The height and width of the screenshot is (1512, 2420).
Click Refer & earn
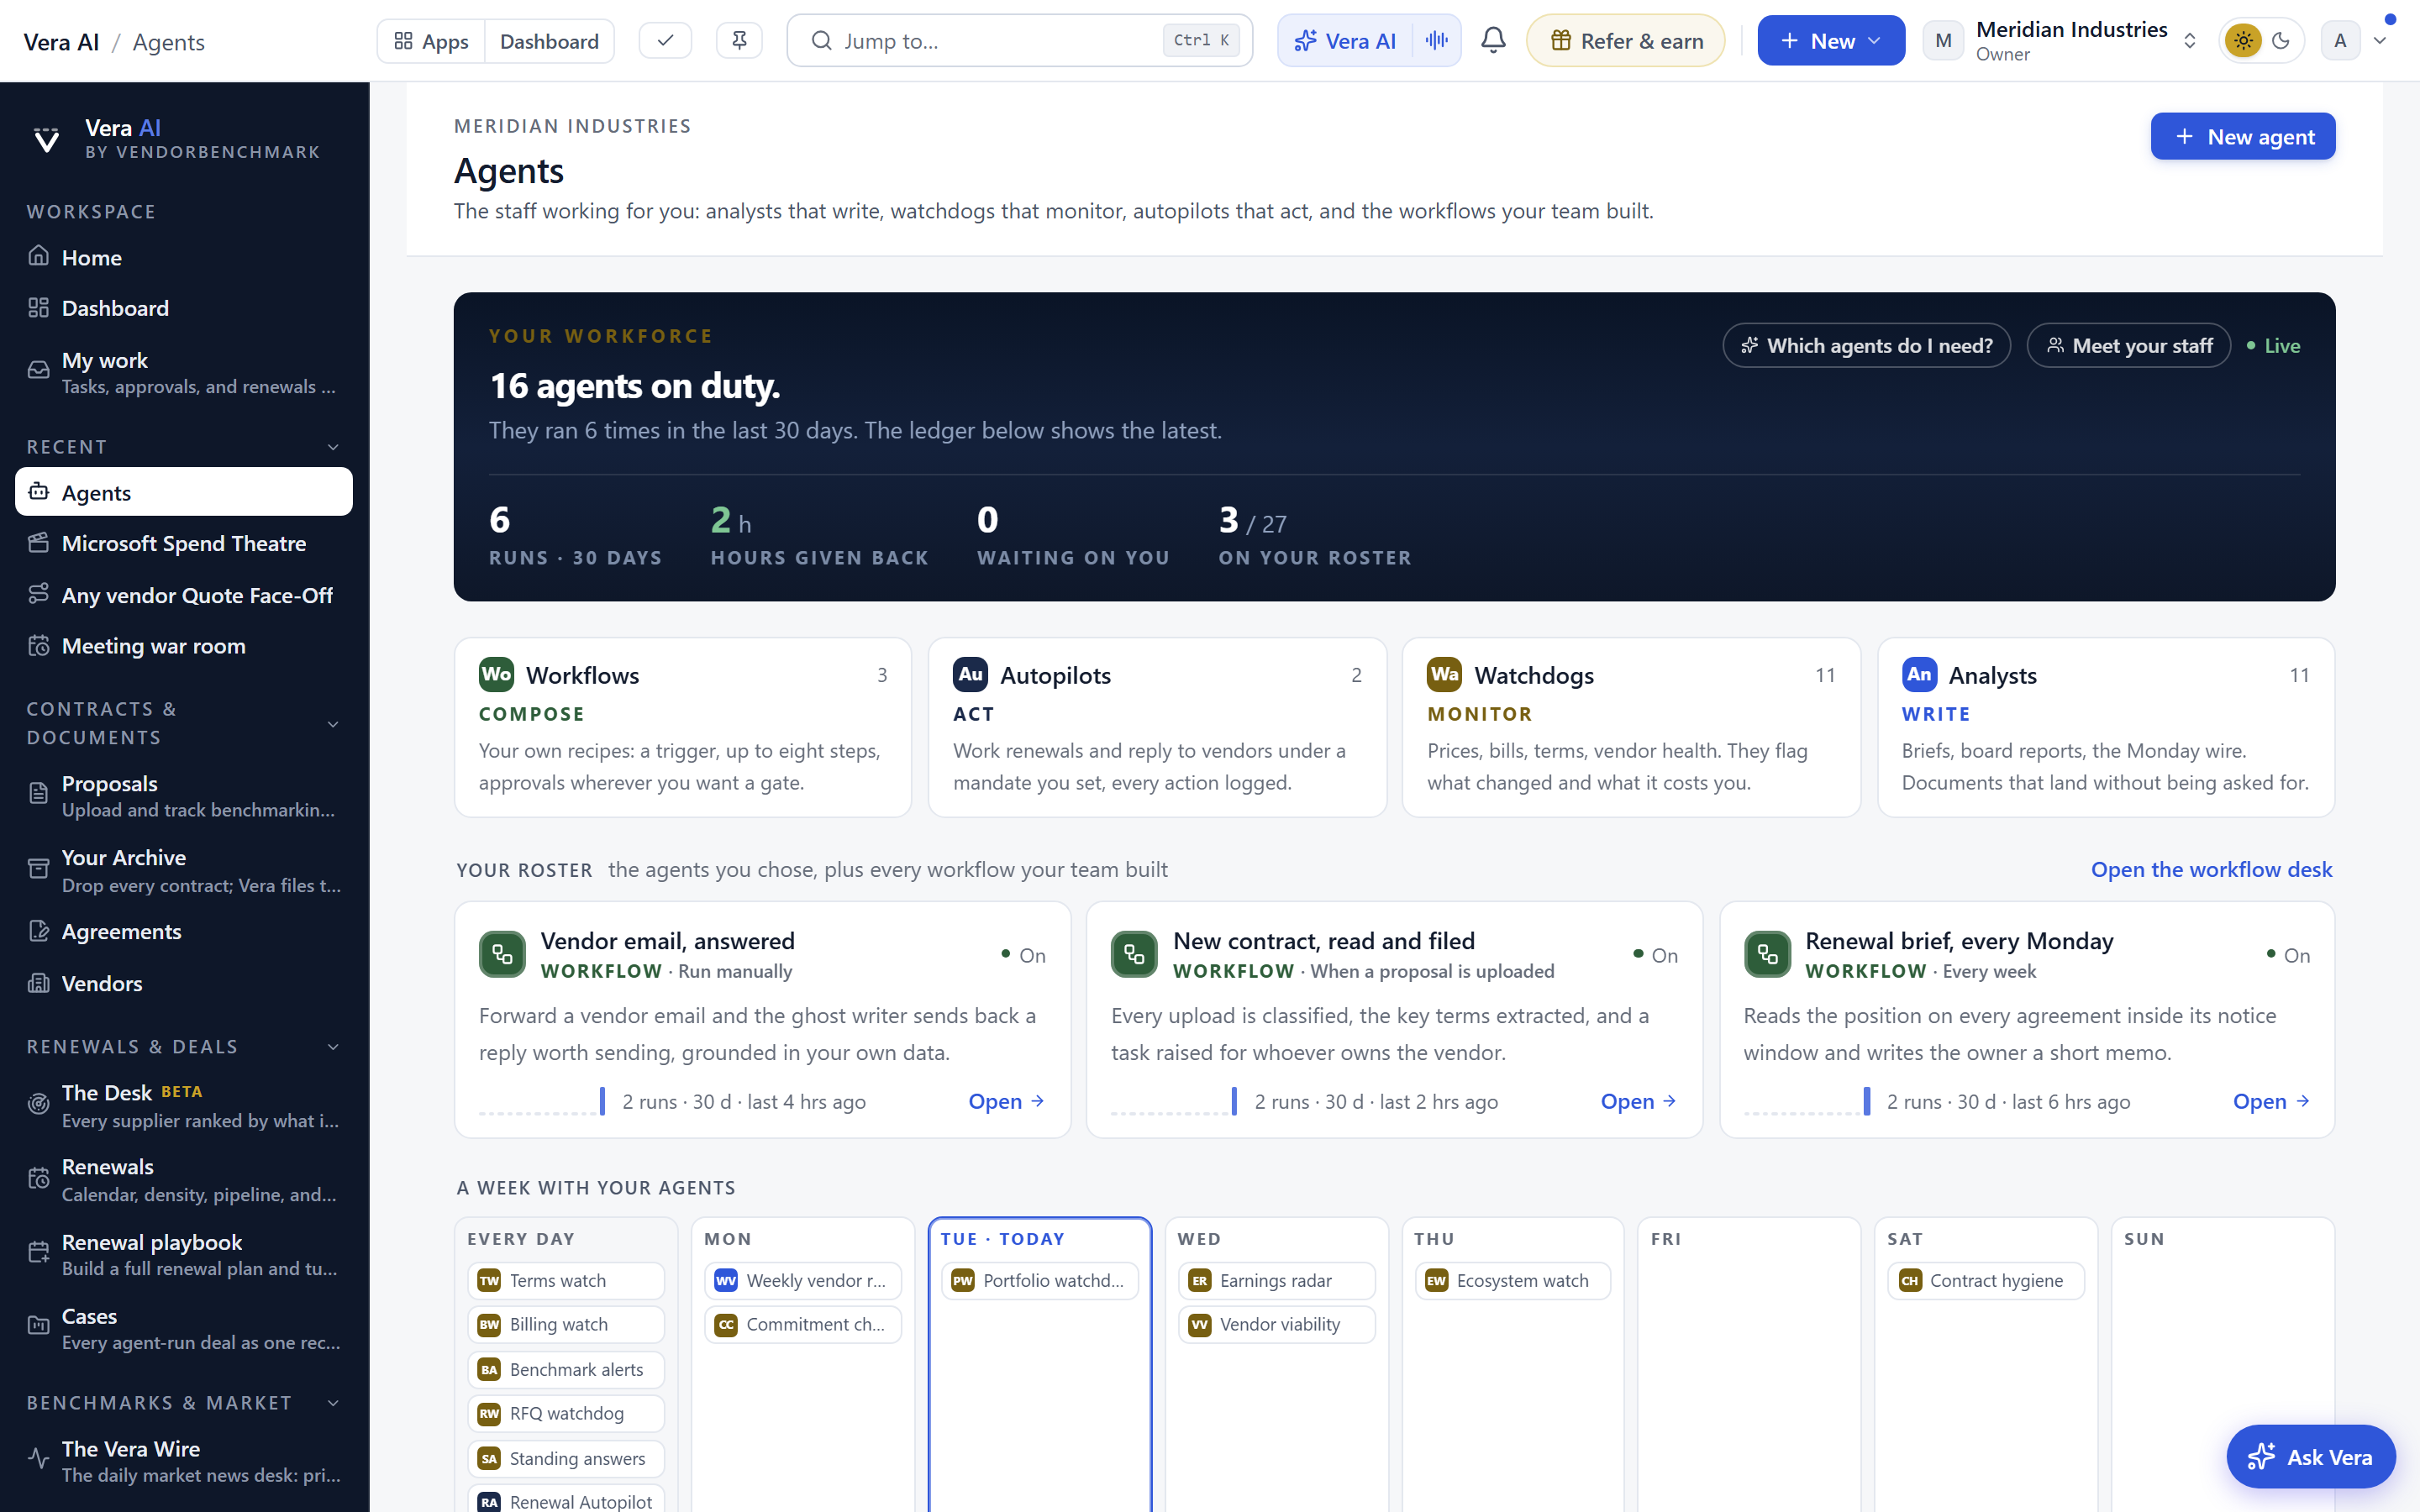[1625, 41]
